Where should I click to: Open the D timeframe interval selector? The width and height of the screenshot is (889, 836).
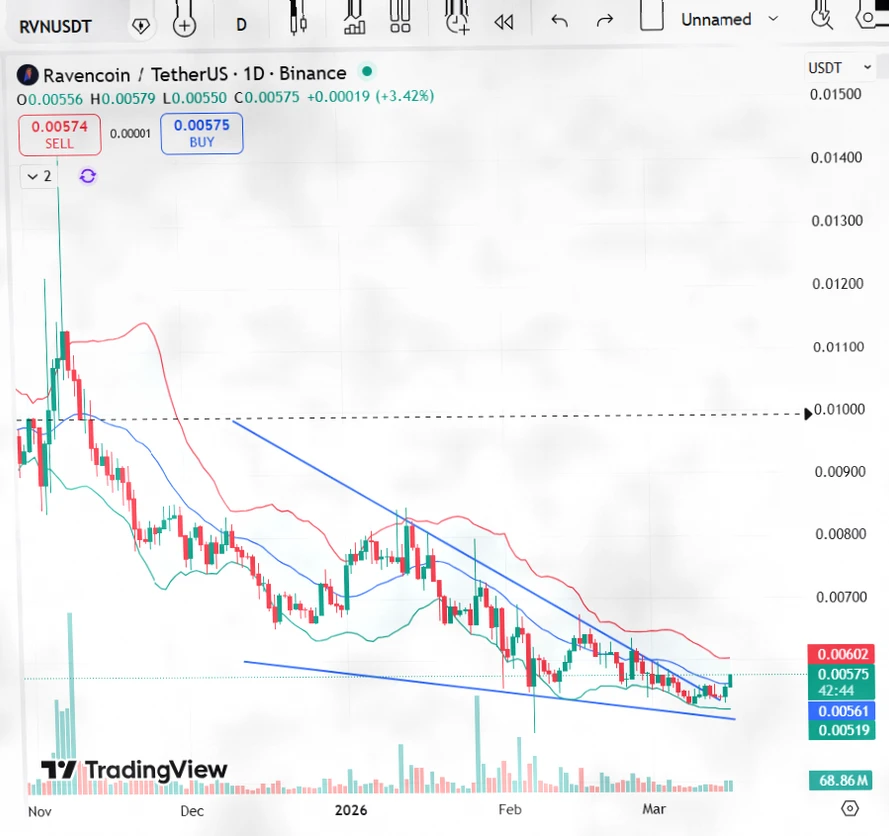tap(242, 25)
